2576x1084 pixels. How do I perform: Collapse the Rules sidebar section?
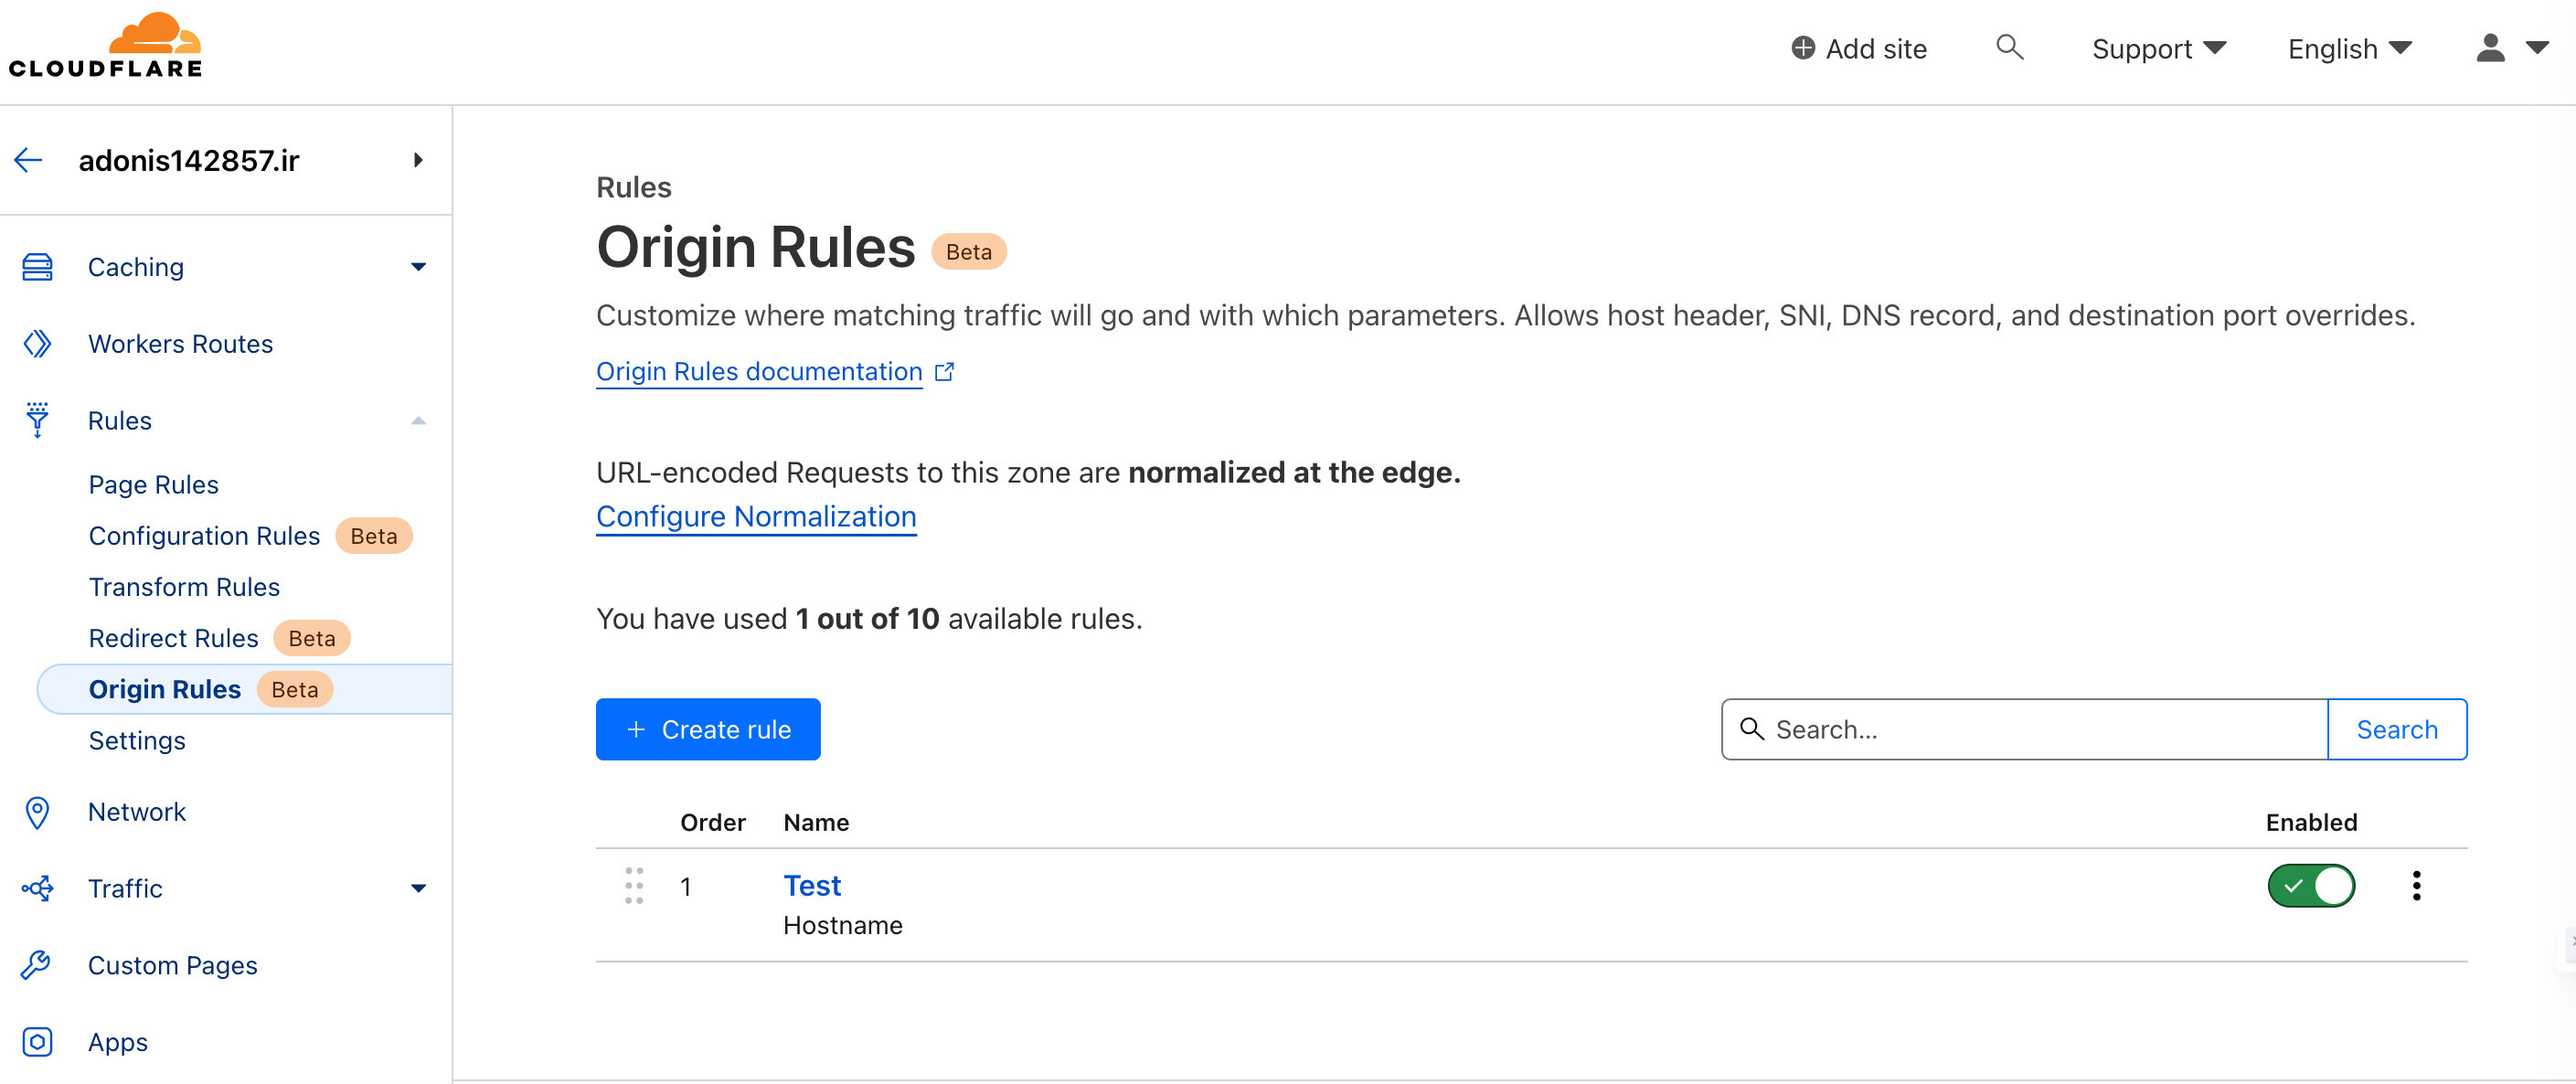418,421
